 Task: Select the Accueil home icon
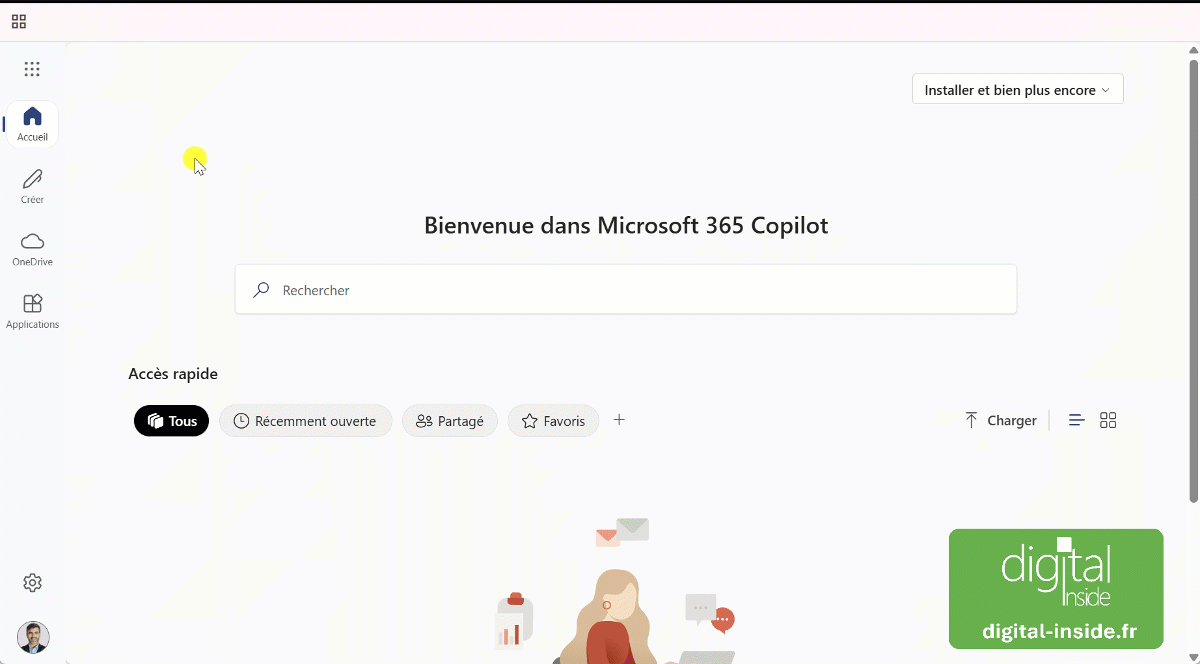pos(31,116)
